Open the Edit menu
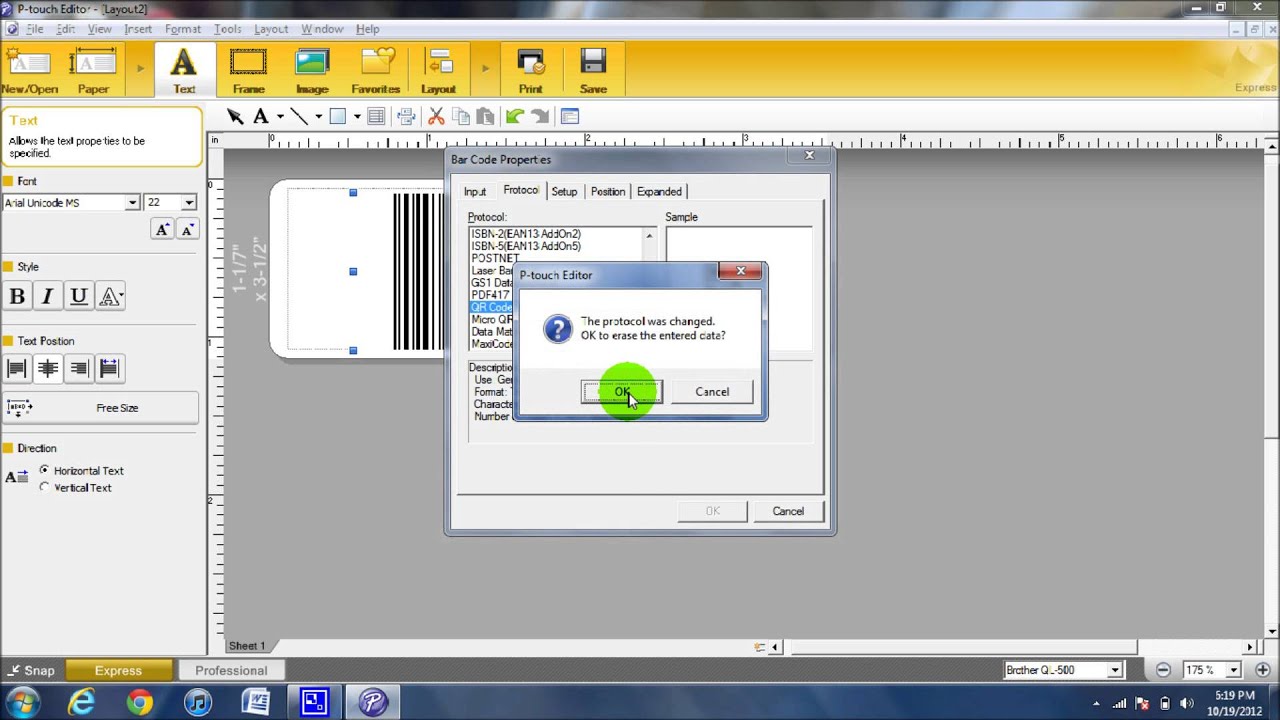Screen dimensions: 1280x720 click(x=65, y=29)
